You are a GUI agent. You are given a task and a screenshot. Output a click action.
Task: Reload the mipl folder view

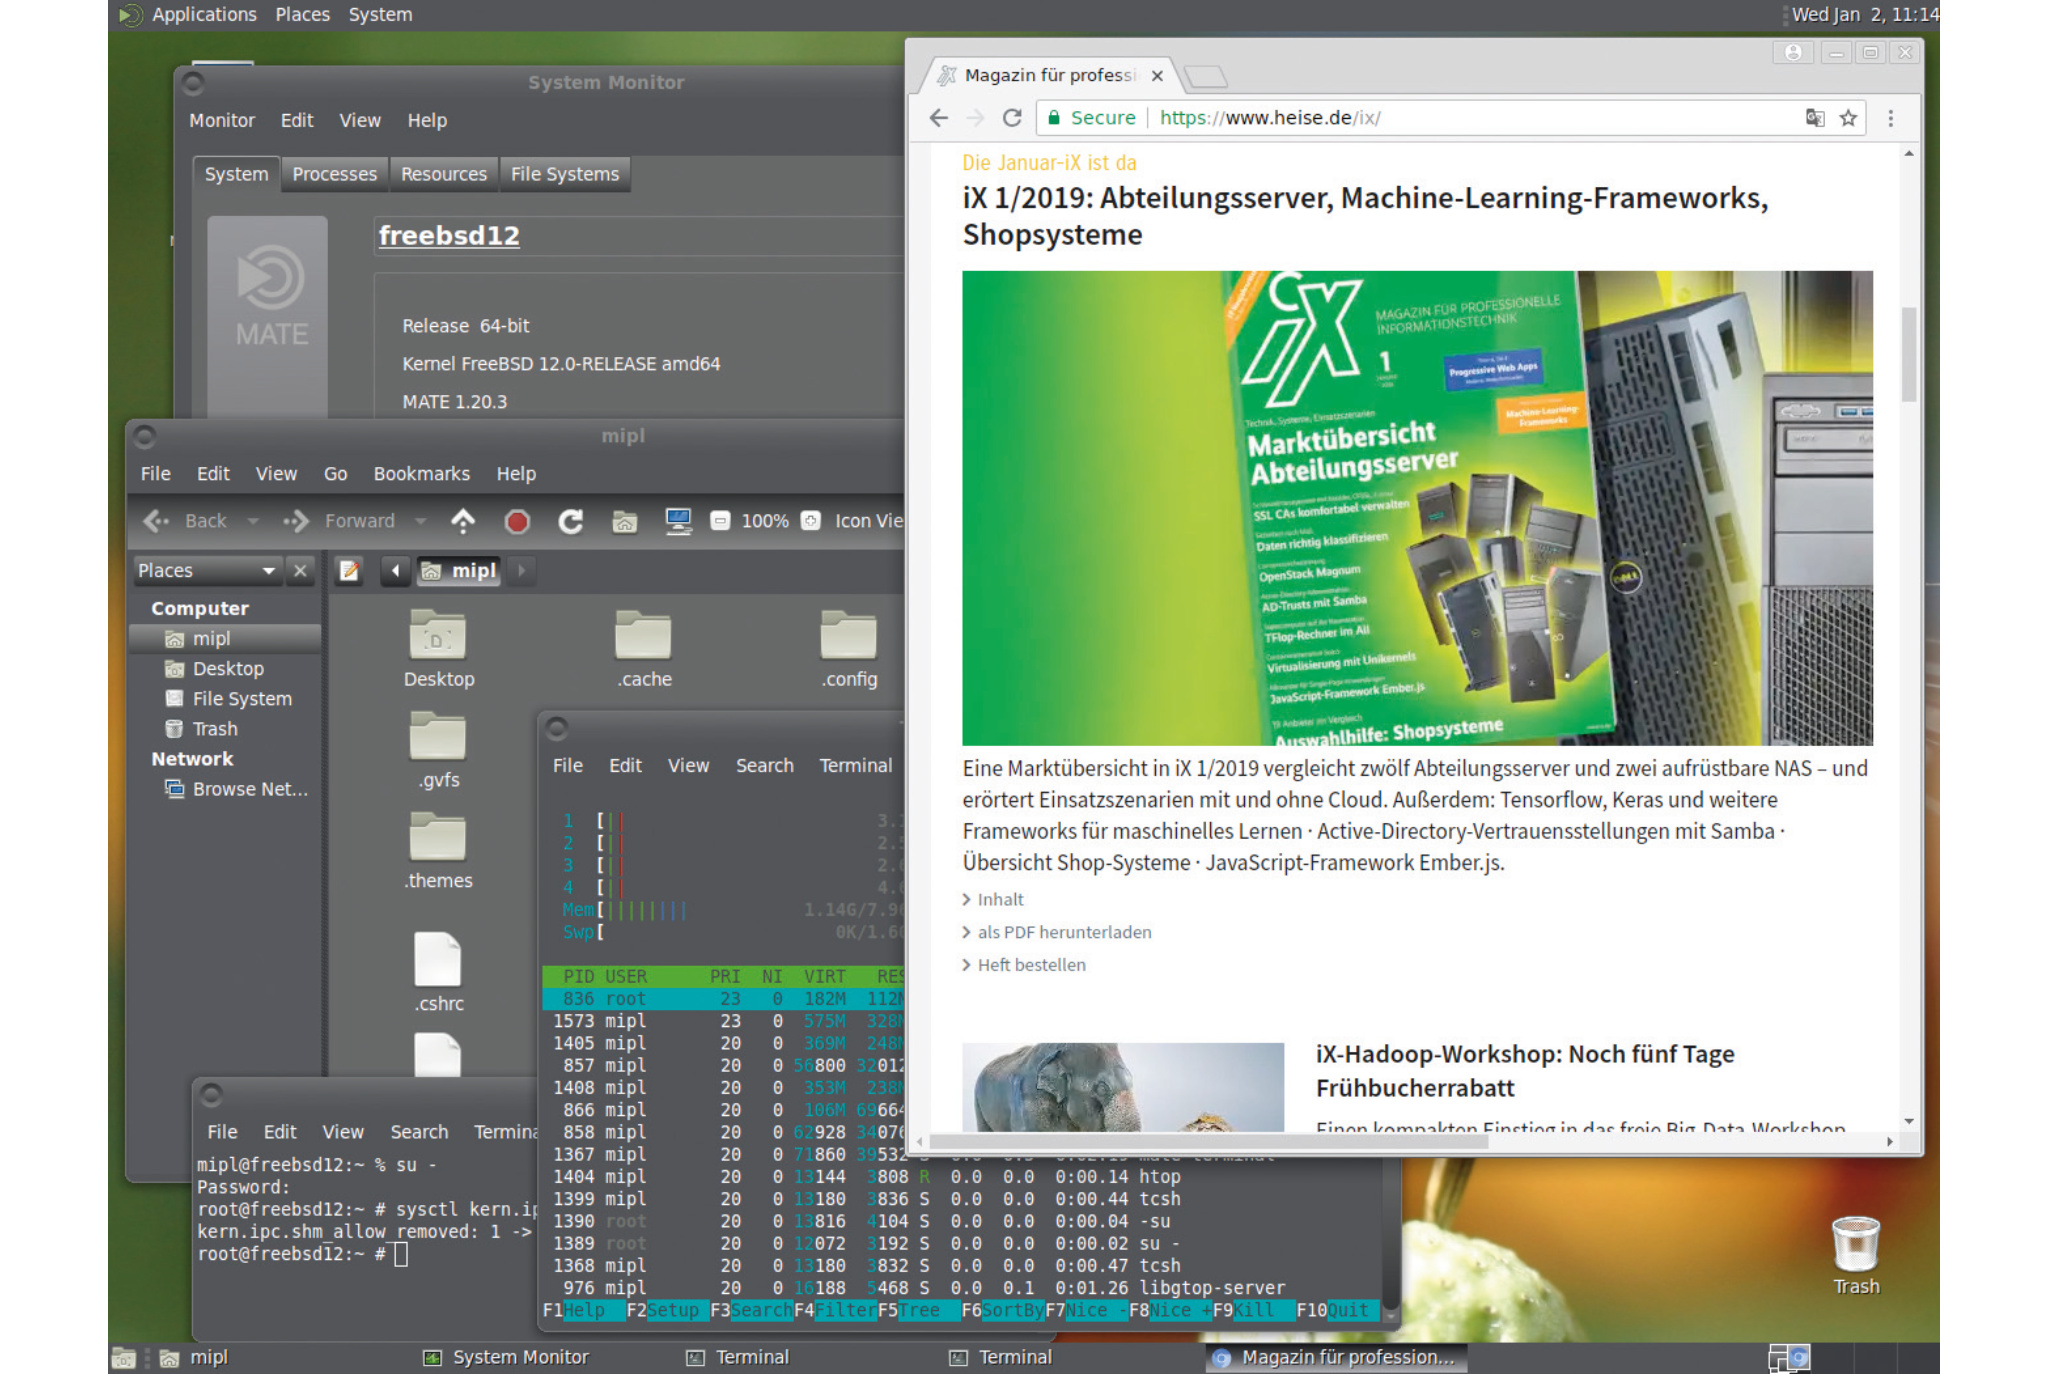pyautogui.click(x=571, y=521)
